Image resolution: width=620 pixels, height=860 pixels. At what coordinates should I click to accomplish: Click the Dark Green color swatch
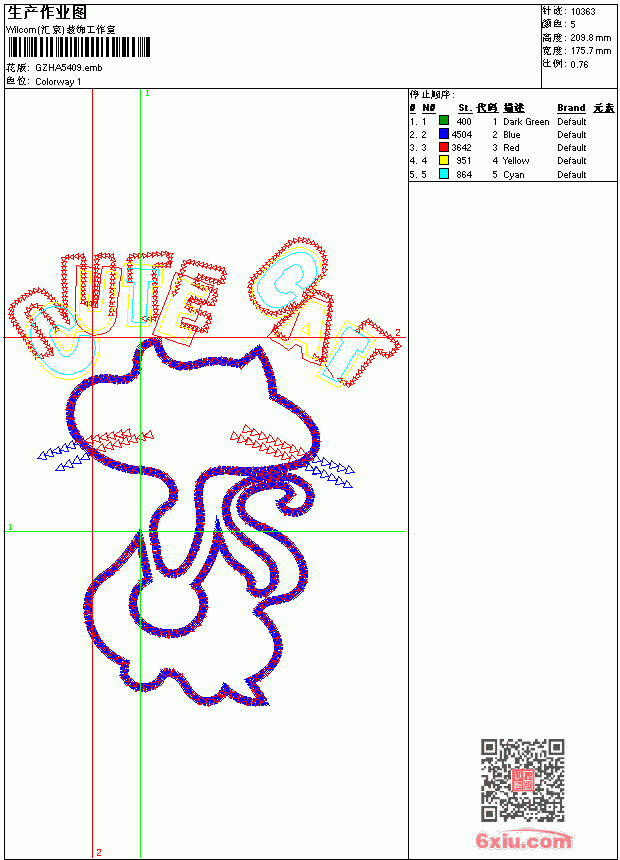coord(444,121)
